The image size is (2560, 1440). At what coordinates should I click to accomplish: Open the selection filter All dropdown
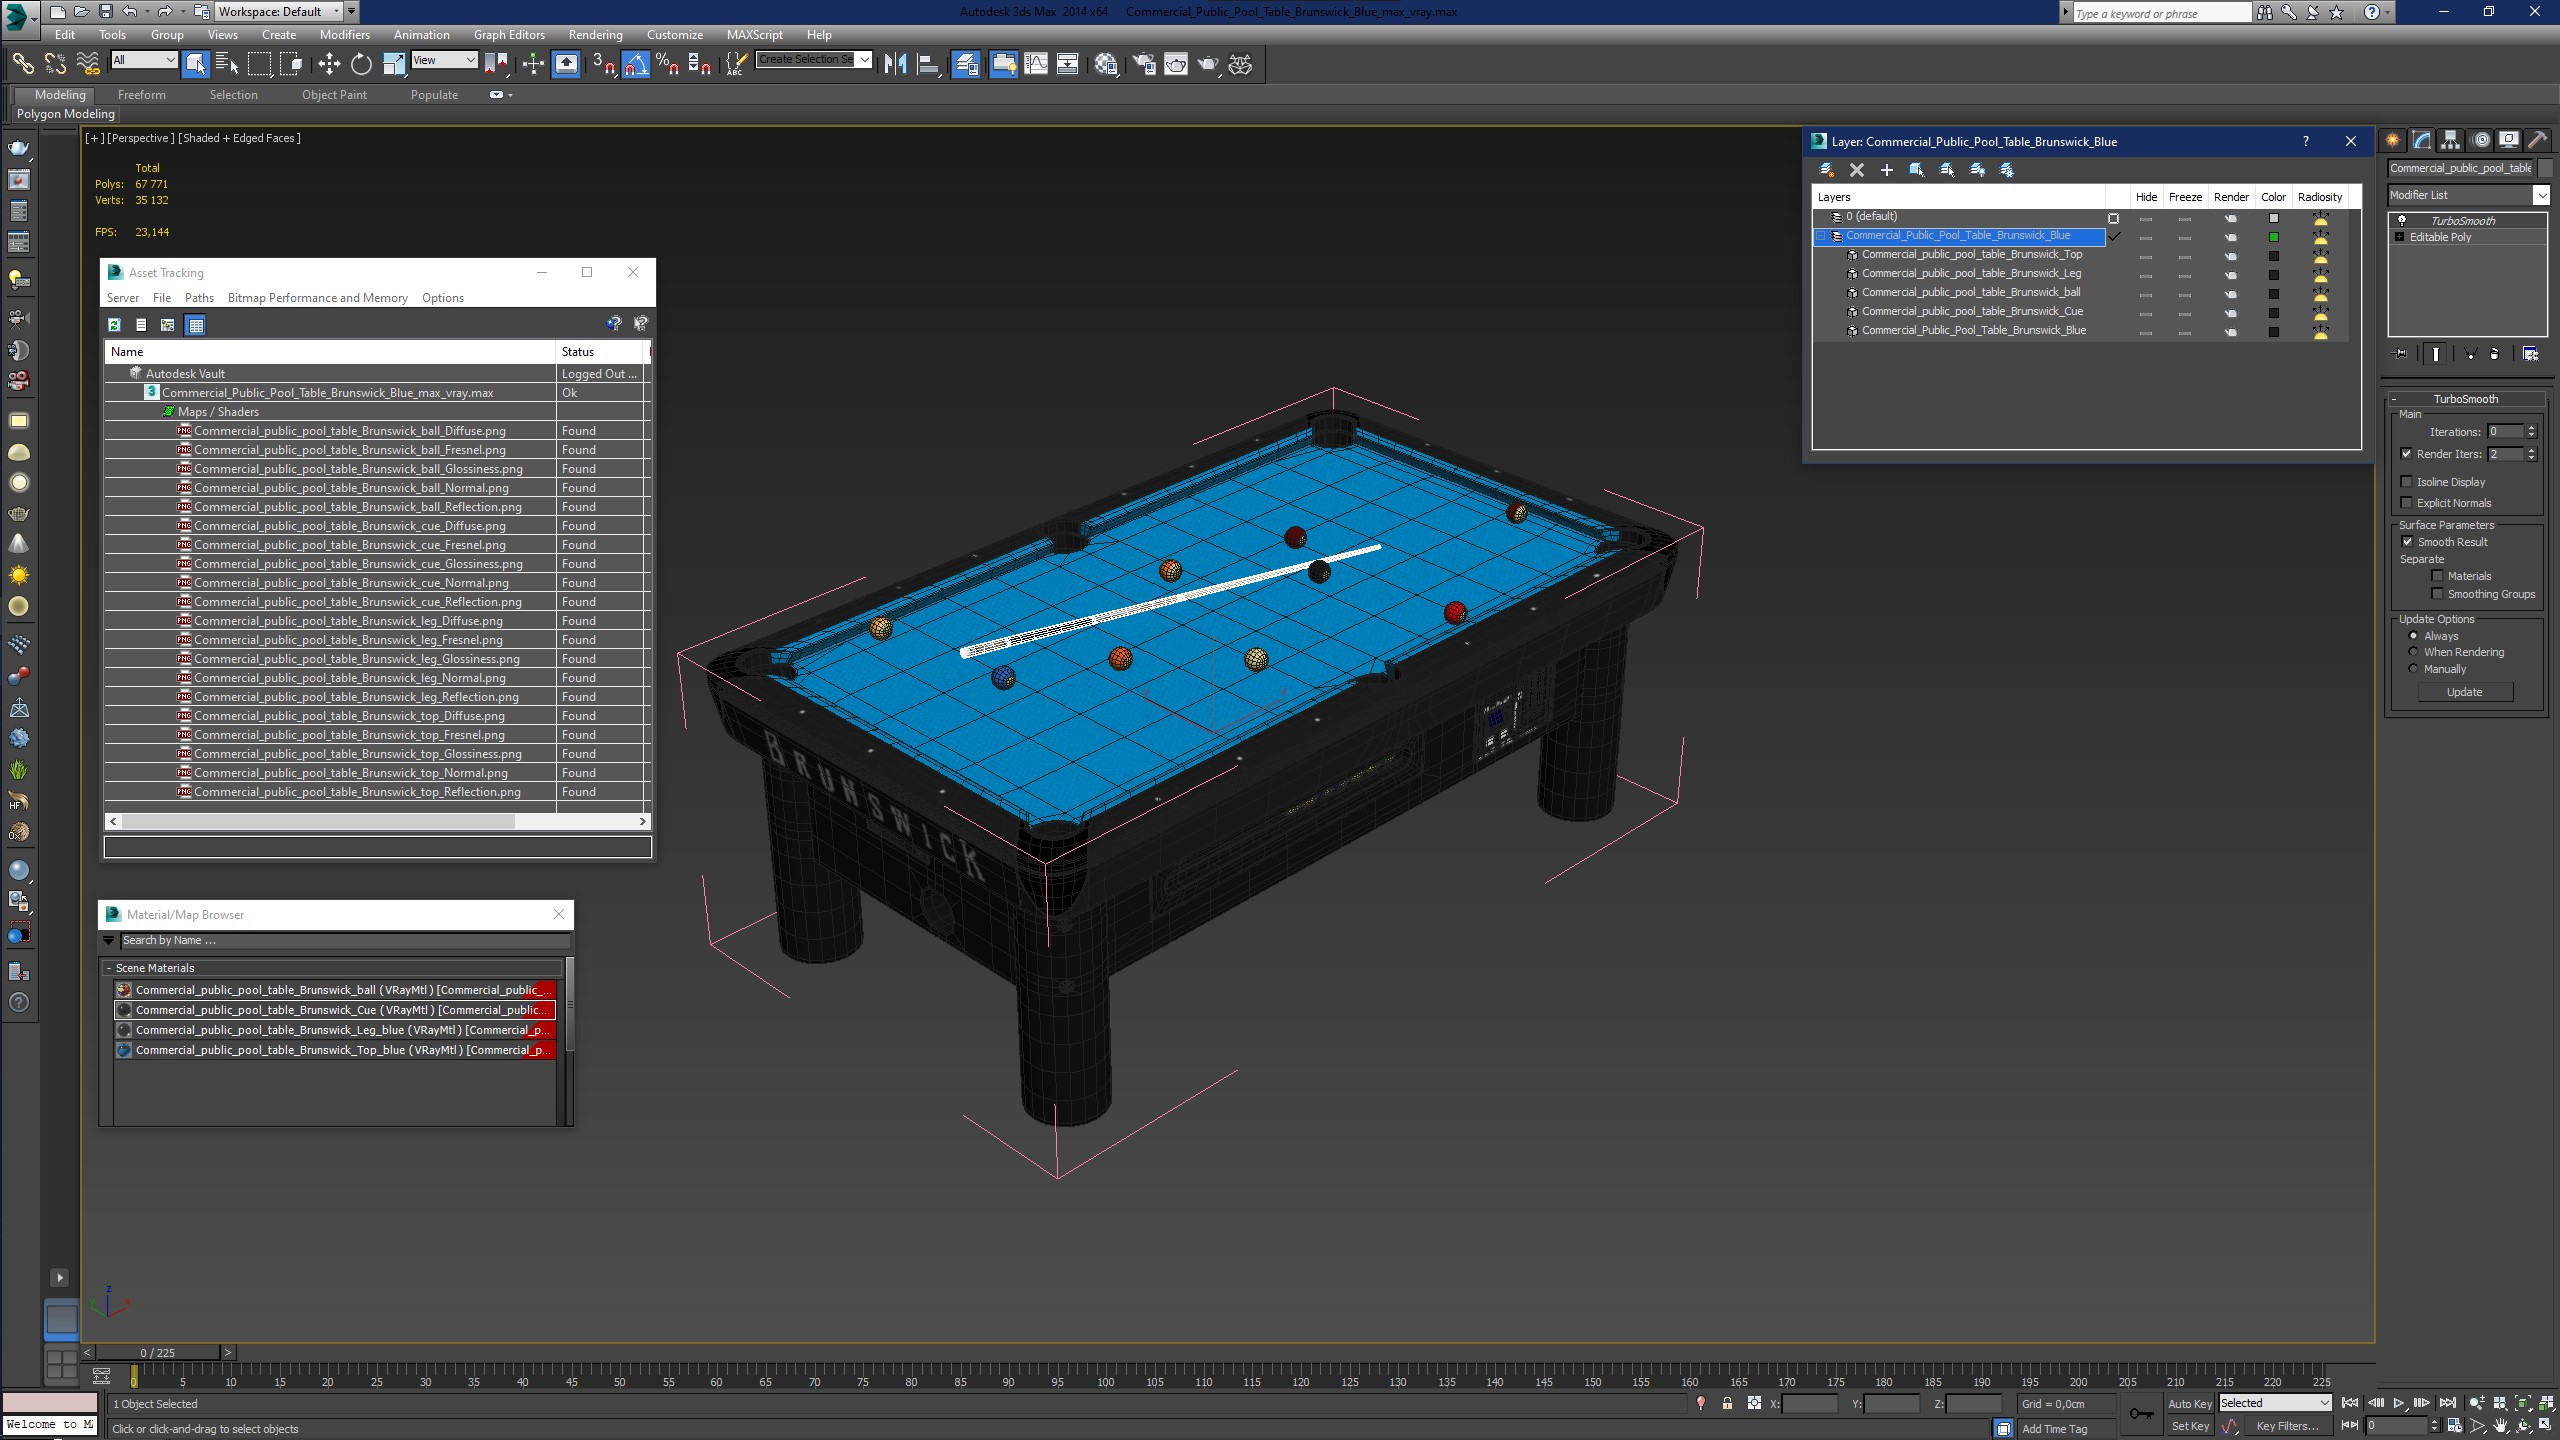click(x=144, y=60)
